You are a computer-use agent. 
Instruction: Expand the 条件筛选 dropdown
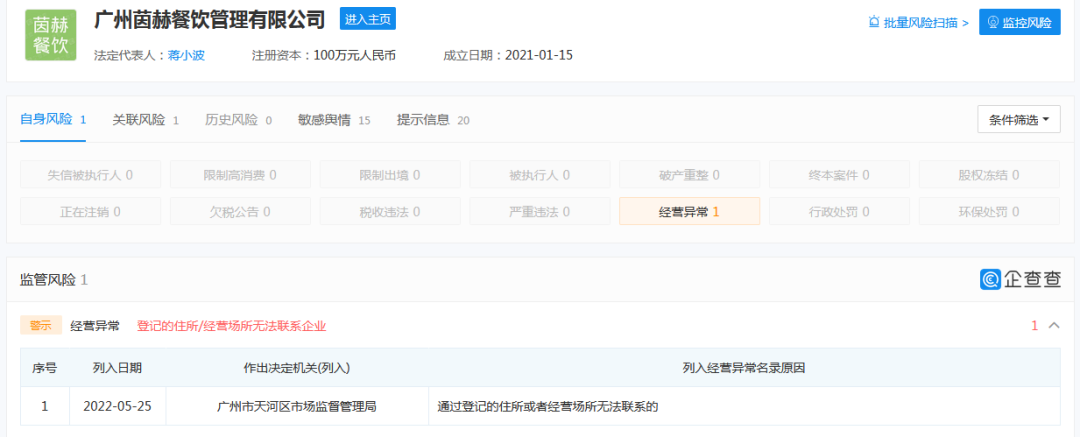1018,120
